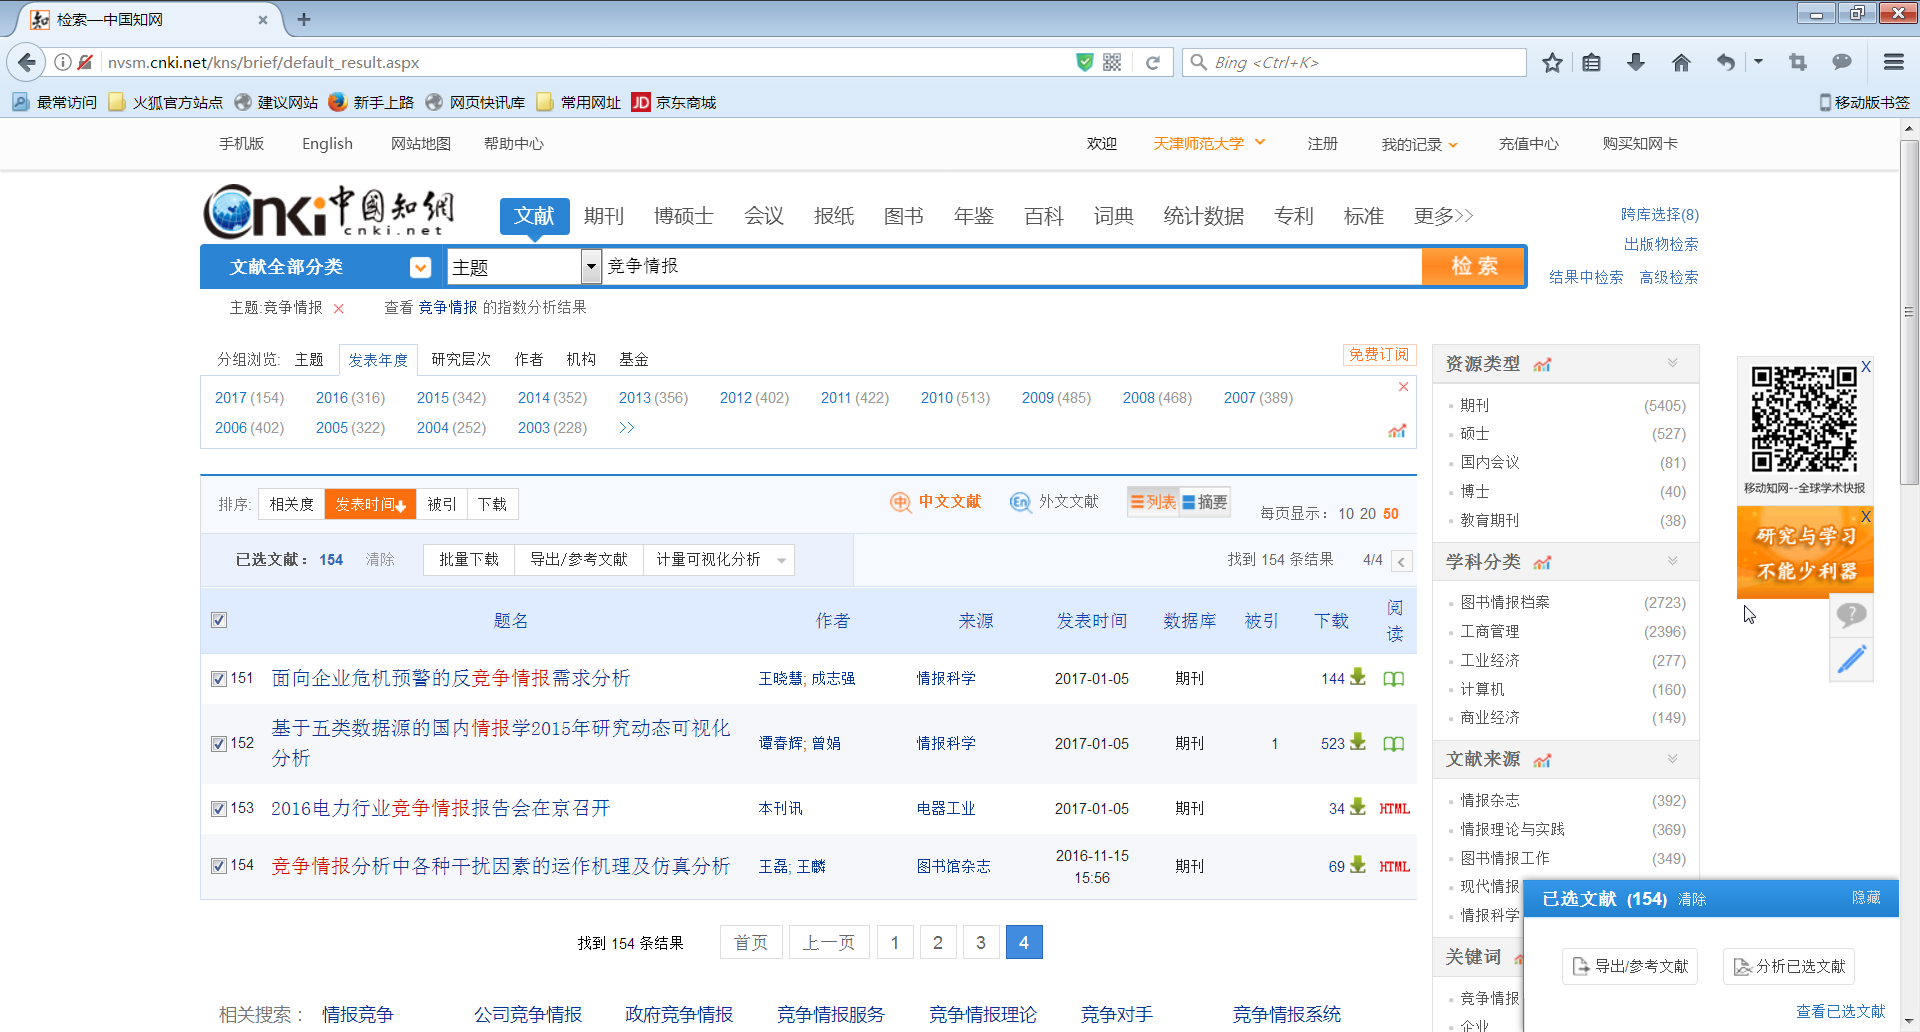Viewport: 1920px width, 1032px height.
Task: Select 作者 group browse tab
Action: pos(529,359)
